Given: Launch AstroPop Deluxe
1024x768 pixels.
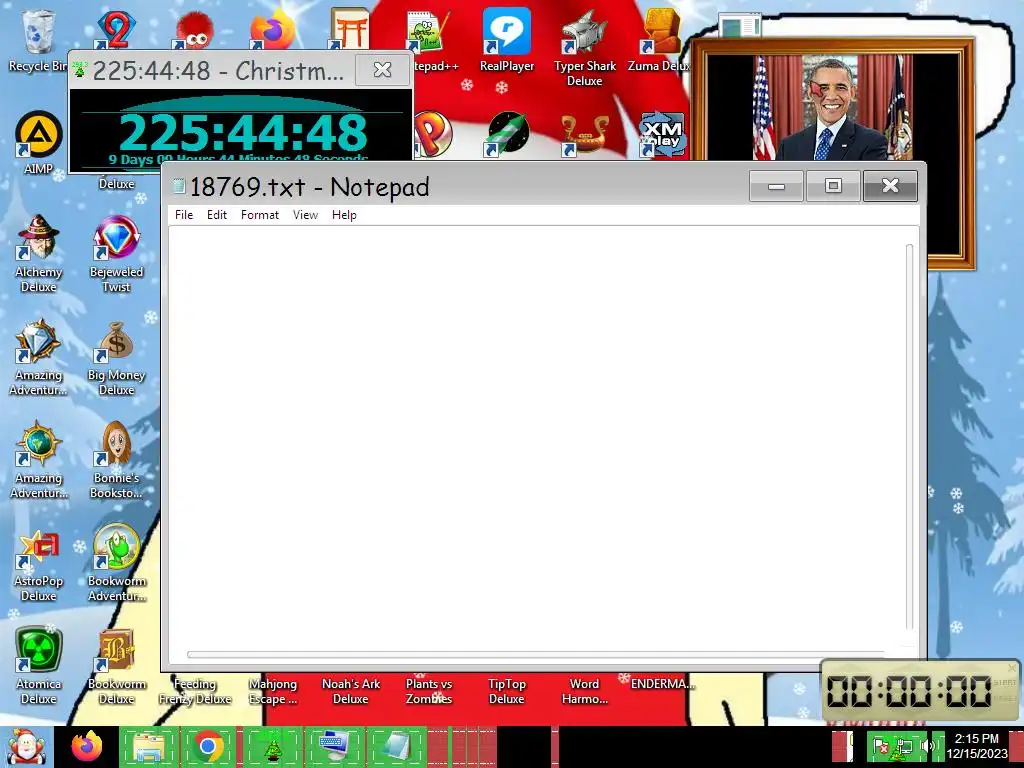Looking at the screenshot, I should click(x=39, y=565).
